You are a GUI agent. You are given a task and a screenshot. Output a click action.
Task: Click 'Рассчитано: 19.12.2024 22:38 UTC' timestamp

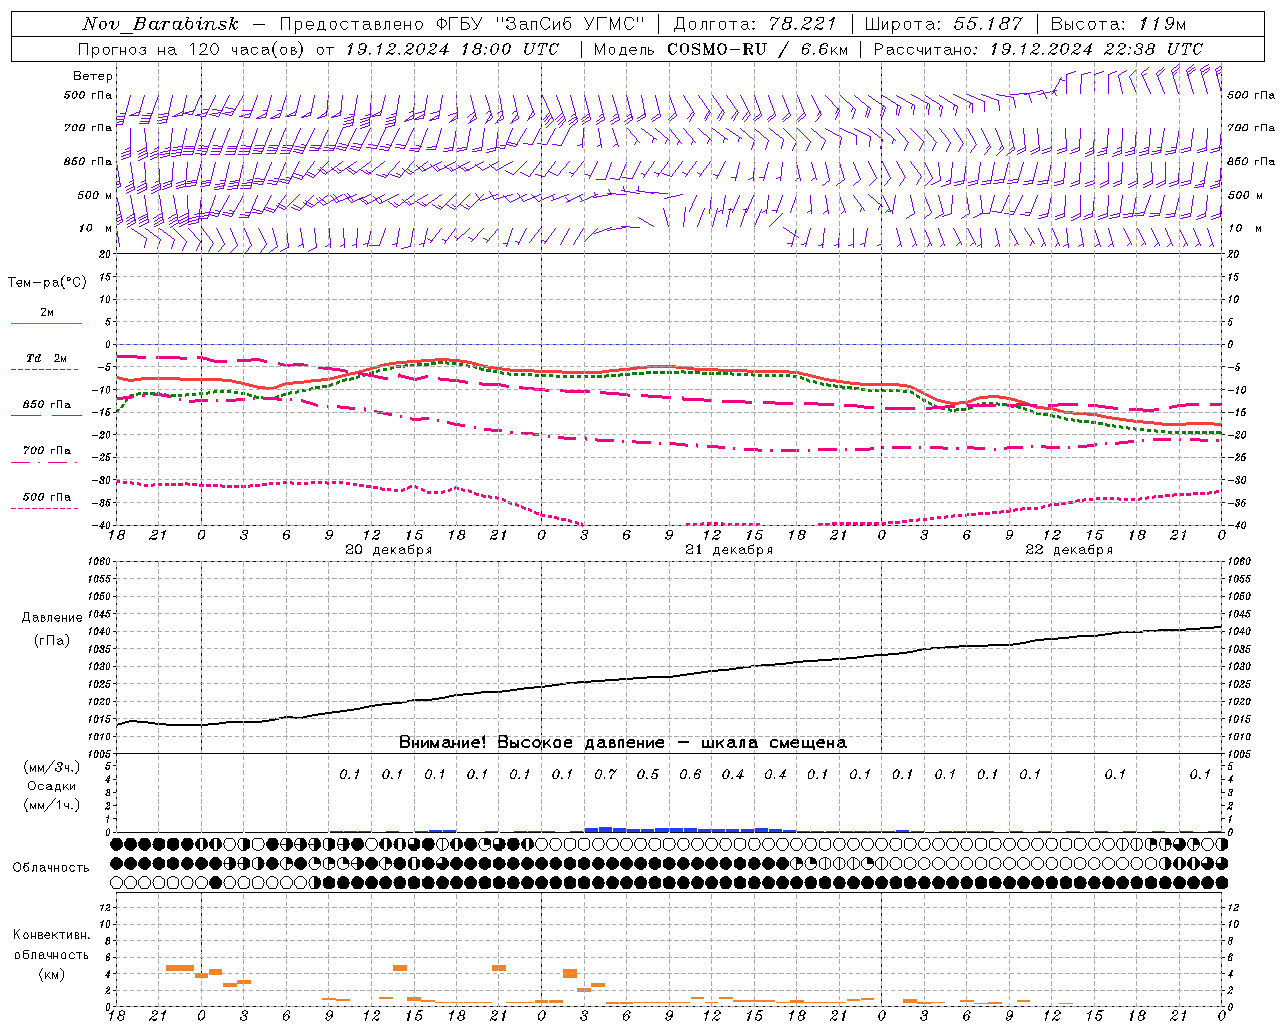(1038, 49)
